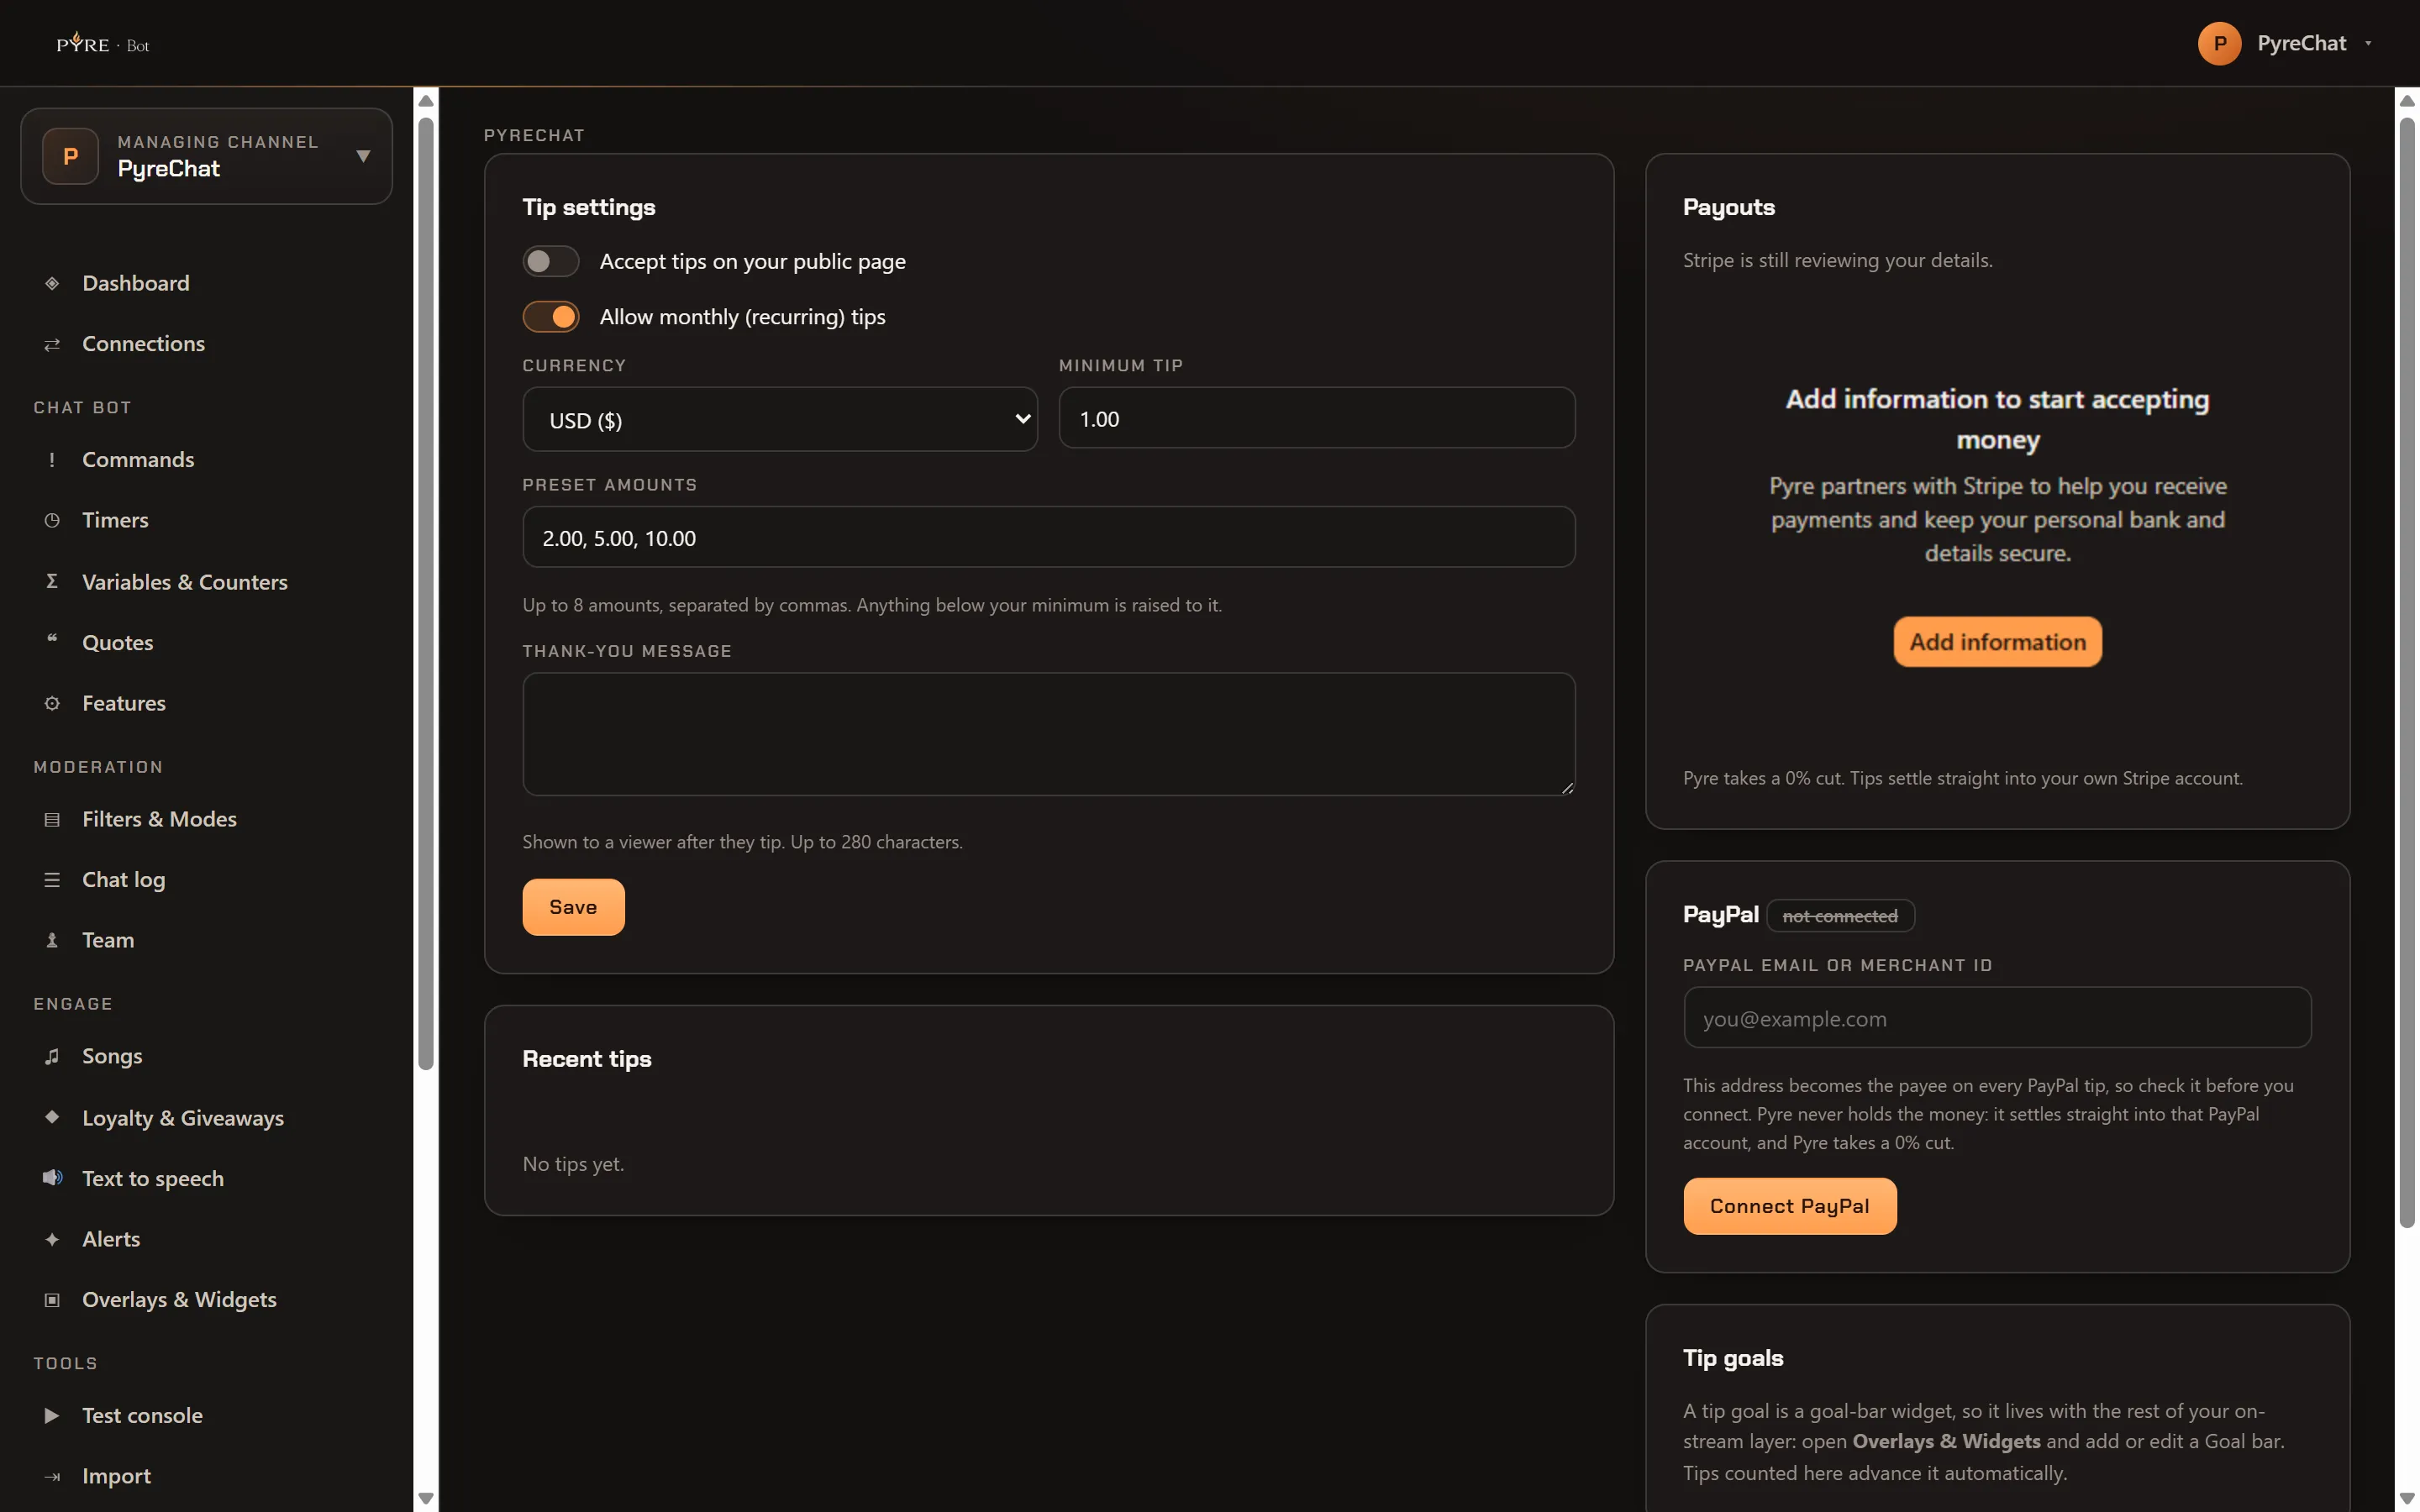Click the Features gear icon
2420x1512 pixels.
click(x=52, y=703)
